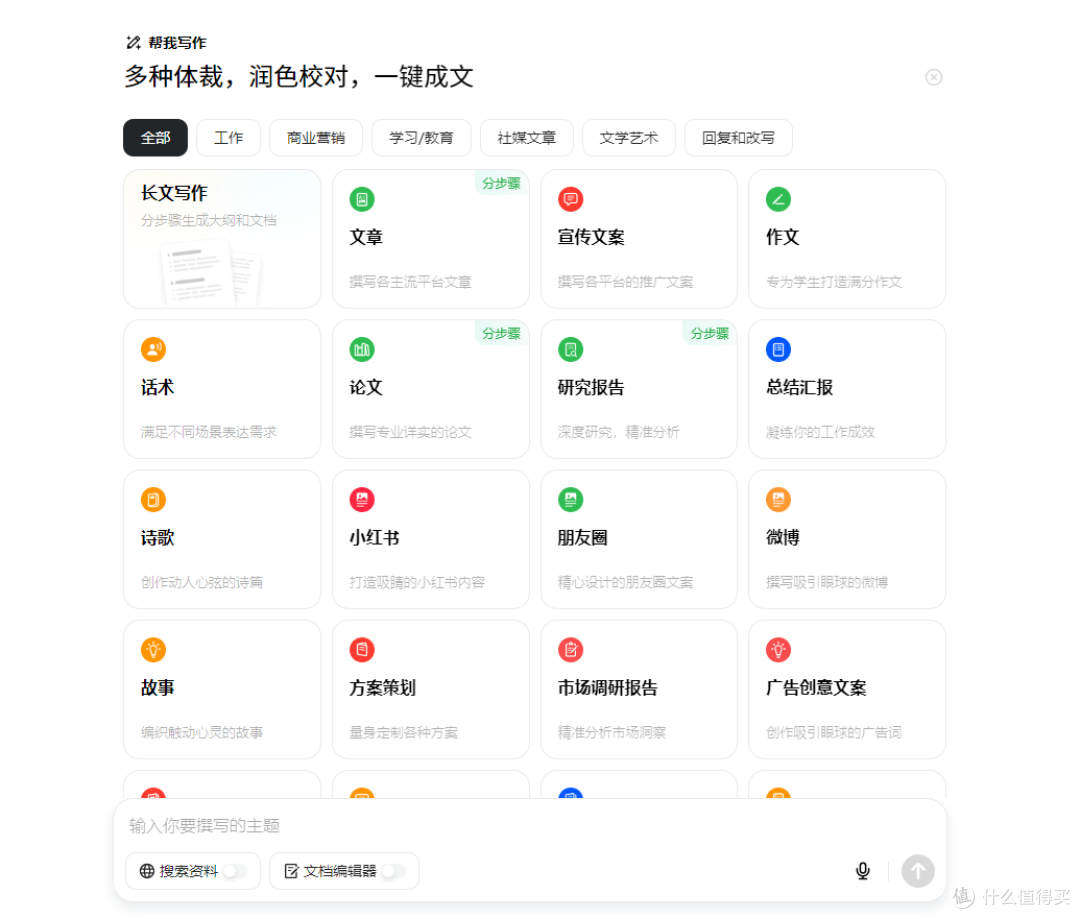
Task: Open the 长文写作 card
Action: tap(222, 239)
